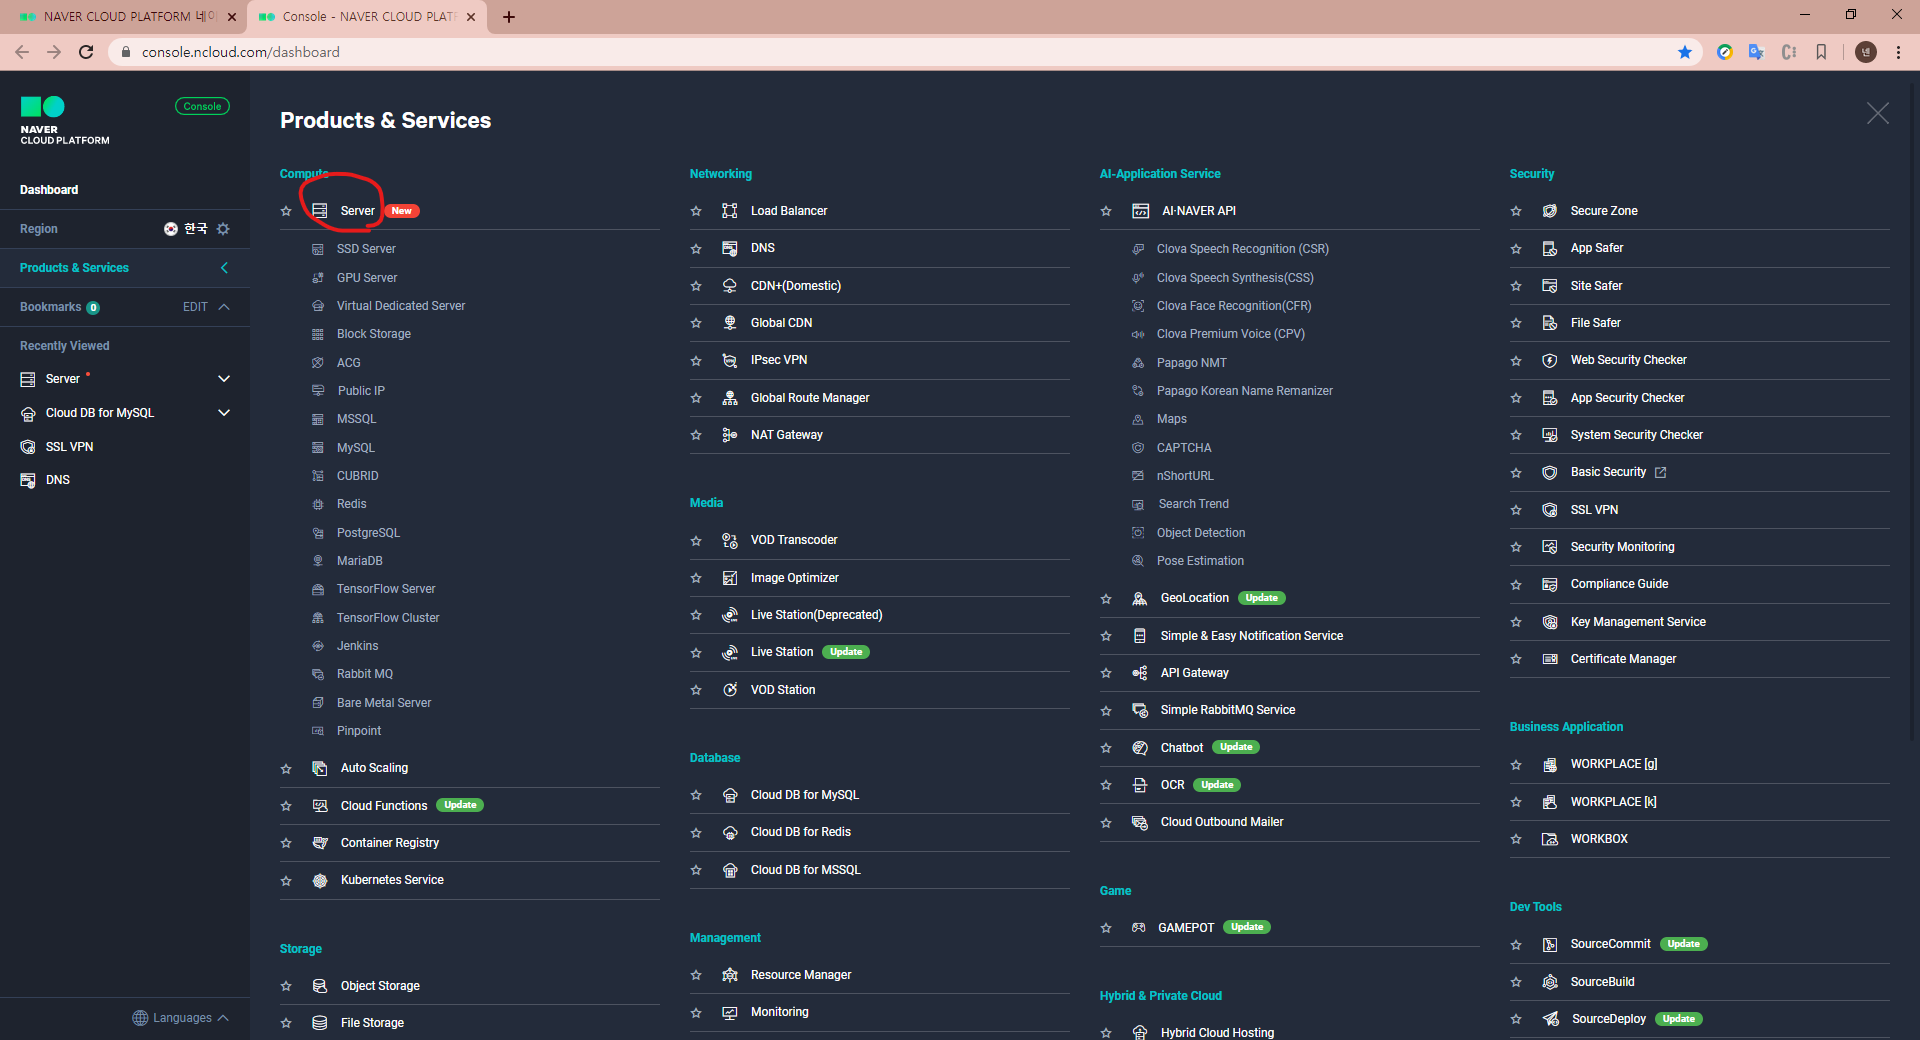Click the AI-NAVER API icon
Viewport: 1920px width, 1040px height.
(x=1140, y=211)
